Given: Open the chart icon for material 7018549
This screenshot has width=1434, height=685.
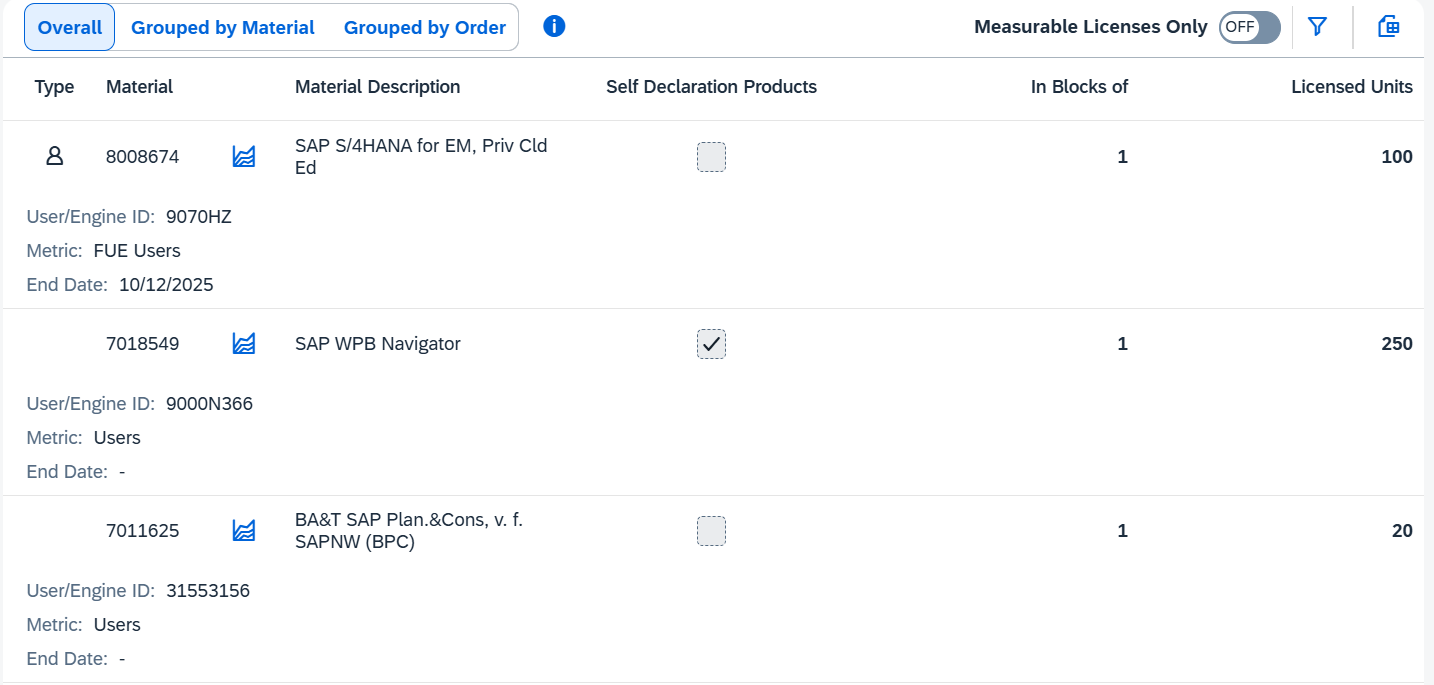Looking at the screenshot, I should click(243, 344).
